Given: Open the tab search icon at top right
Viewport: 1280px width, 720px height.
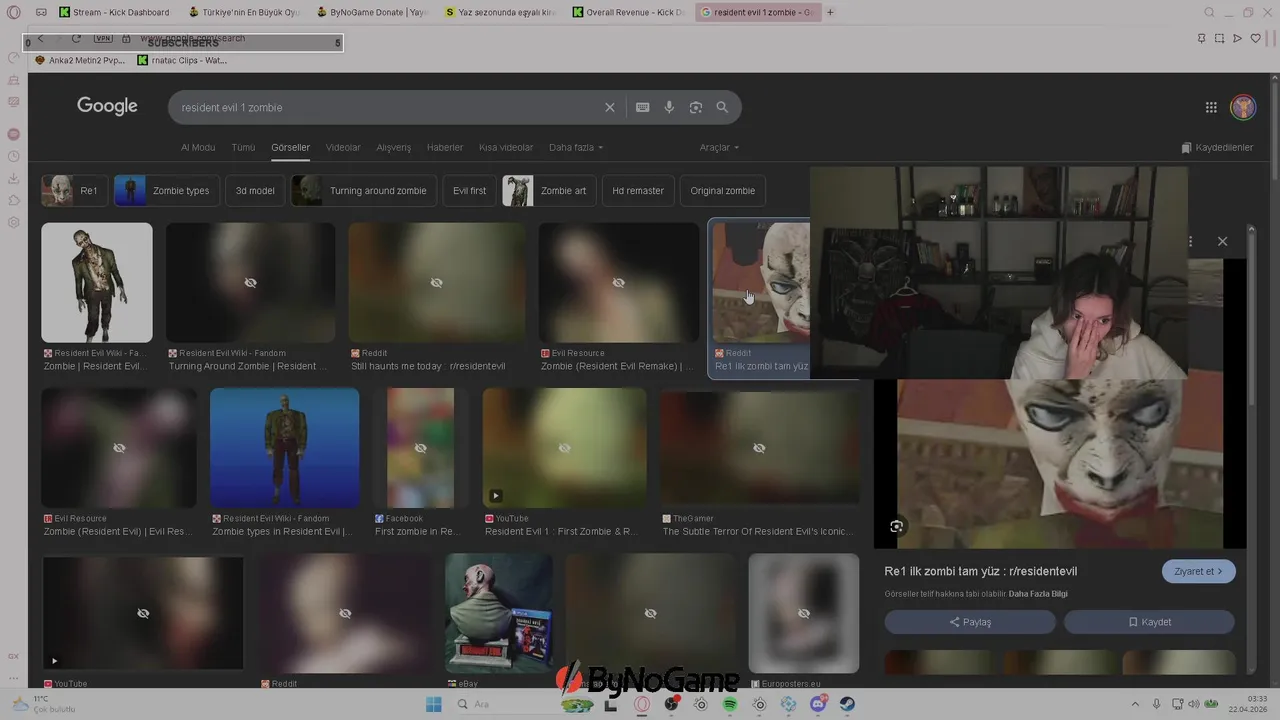Looking at the screenshot, I should coord(1209,12).
